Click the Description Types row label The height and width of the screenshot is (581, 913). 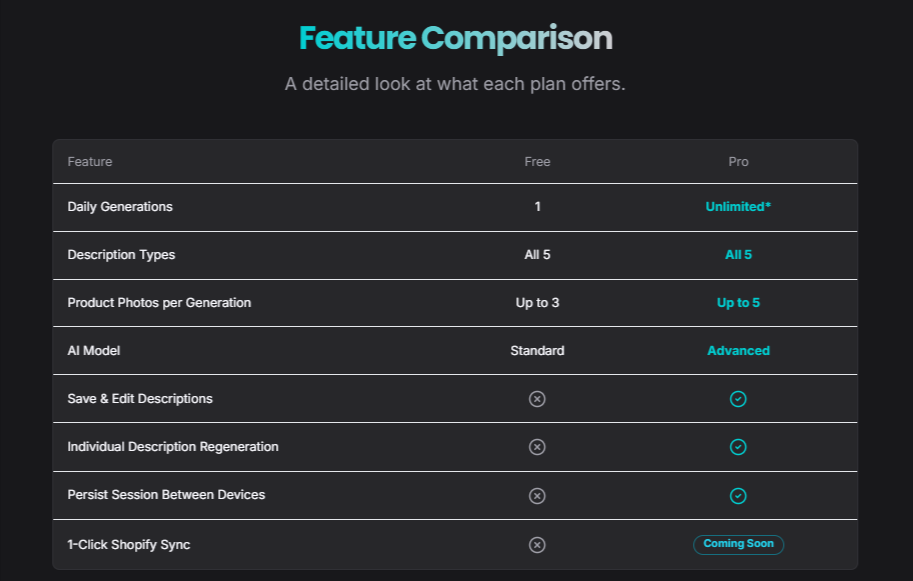click(121, 255)
